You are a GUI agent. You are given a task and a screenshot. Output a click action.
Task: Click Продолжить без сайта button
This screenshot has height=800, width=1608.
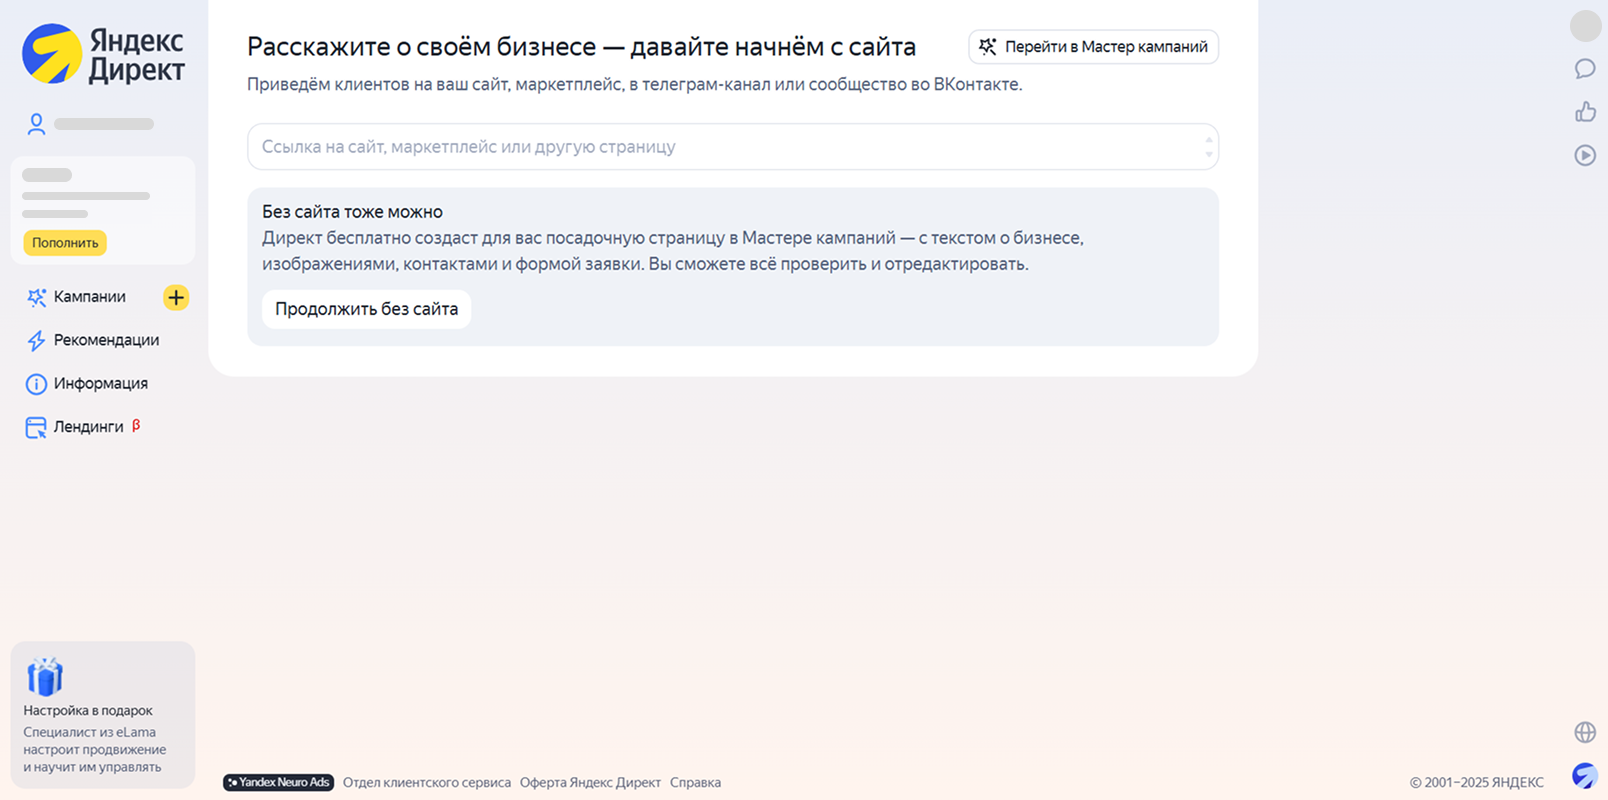[x=366, y=309]
